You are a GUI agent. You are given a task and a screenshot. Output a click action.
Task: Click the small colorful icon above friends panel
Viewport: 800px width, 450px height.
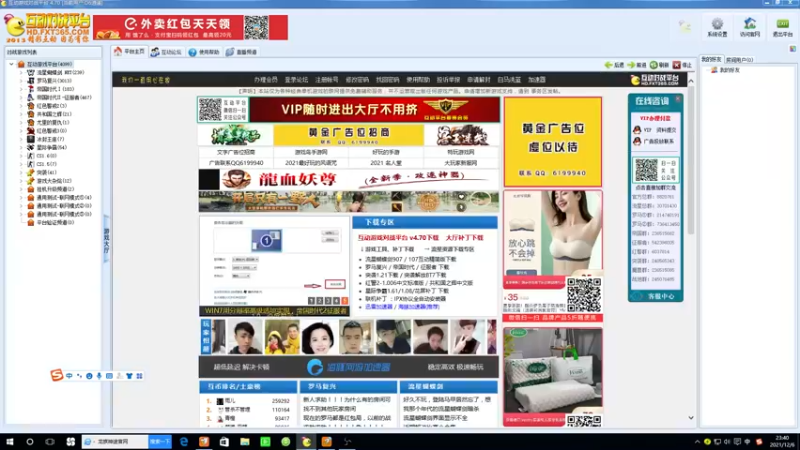(x=792, y=49)
